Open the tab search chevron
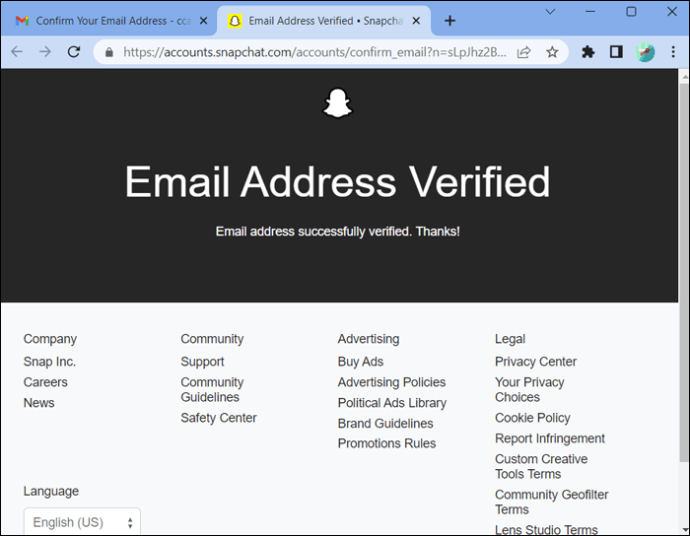This screenshot has height=536, width=690. click(550, 12)
